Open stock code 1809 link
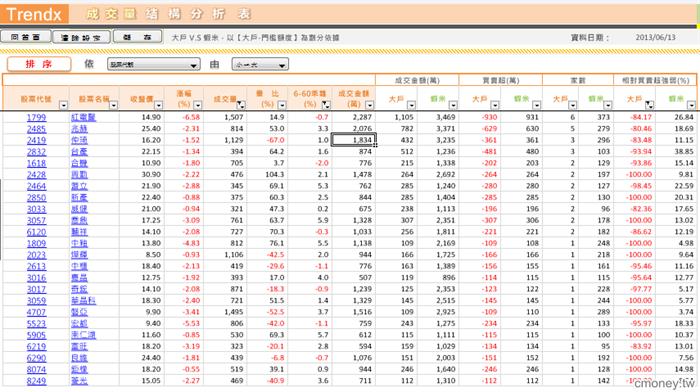Screen dimensions: 700x392 [36, 243]
